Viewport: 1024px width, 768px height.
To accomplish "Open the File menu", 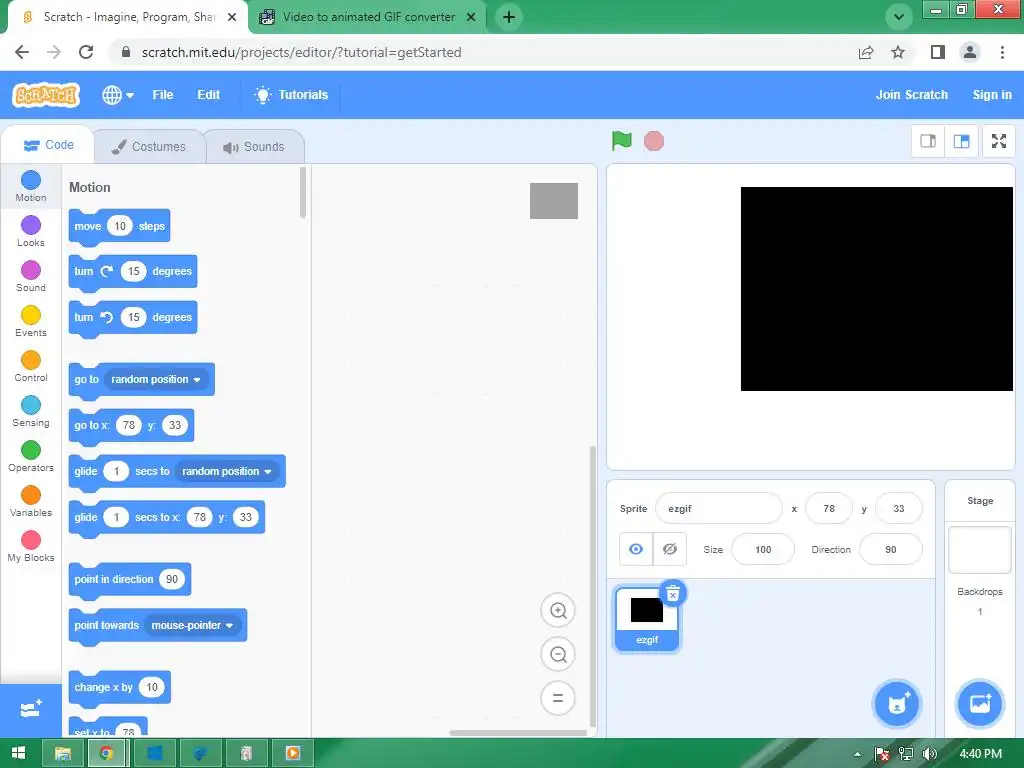I will coord(163,95).
